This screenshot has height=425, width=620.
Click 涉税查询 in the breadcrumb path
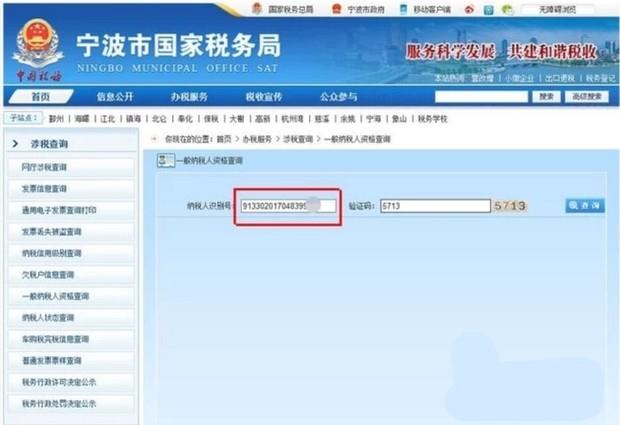click(x=298, y=139)
